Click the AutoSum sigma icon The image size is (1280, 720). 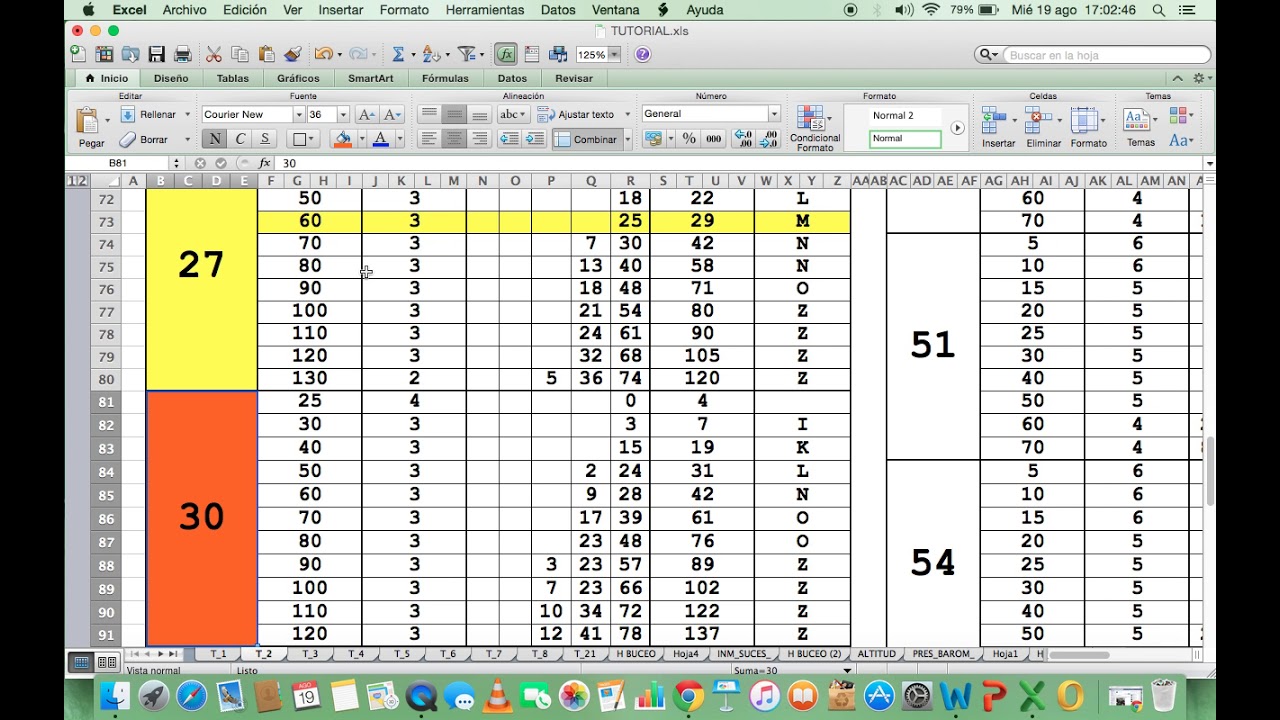pyautogui.click(x=398, y=54)
